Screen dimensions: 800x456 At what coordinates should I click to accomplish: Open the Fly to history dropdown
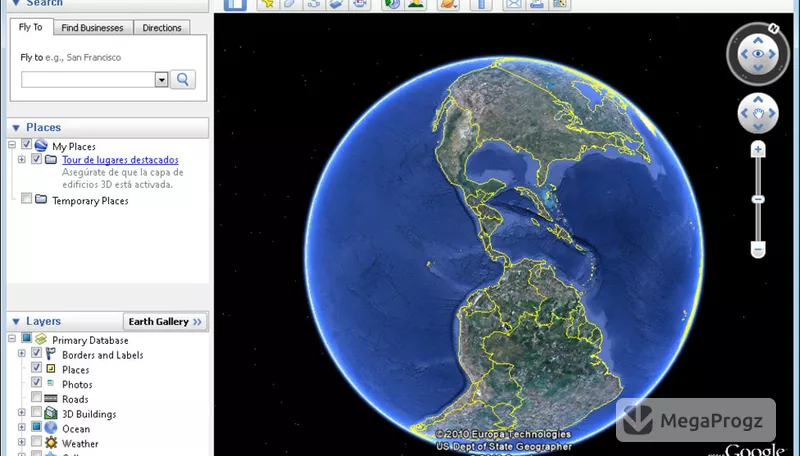pyautogui.click(x=161, y=80)
